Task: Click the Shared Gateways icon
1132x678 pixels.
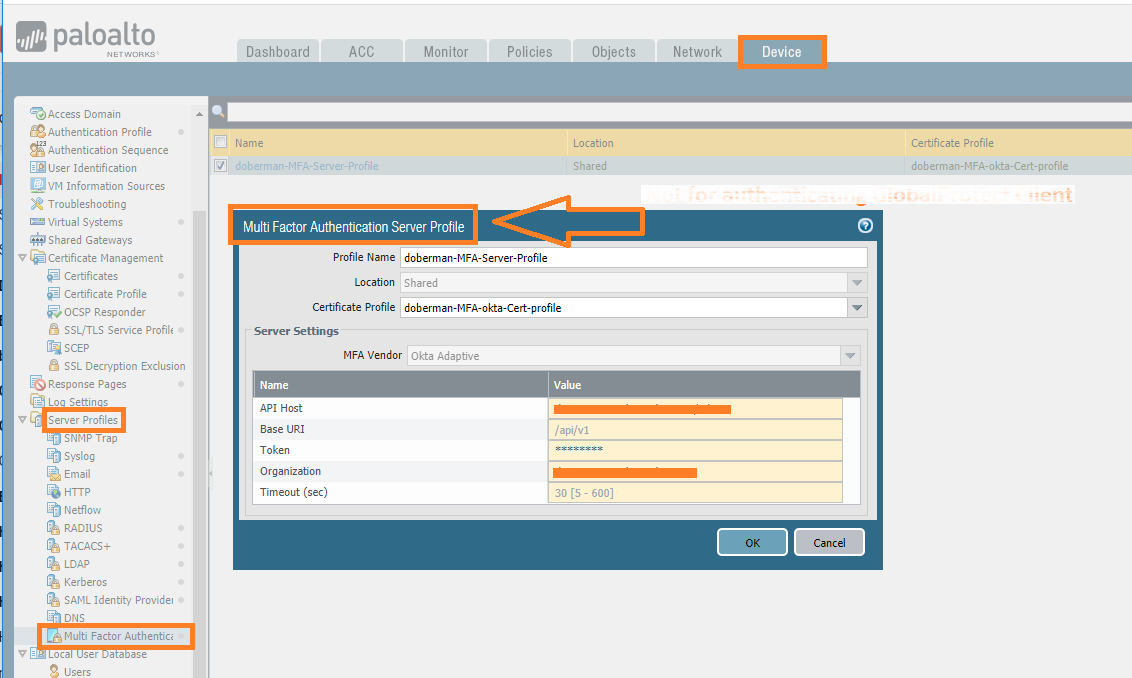Action: 38,240
